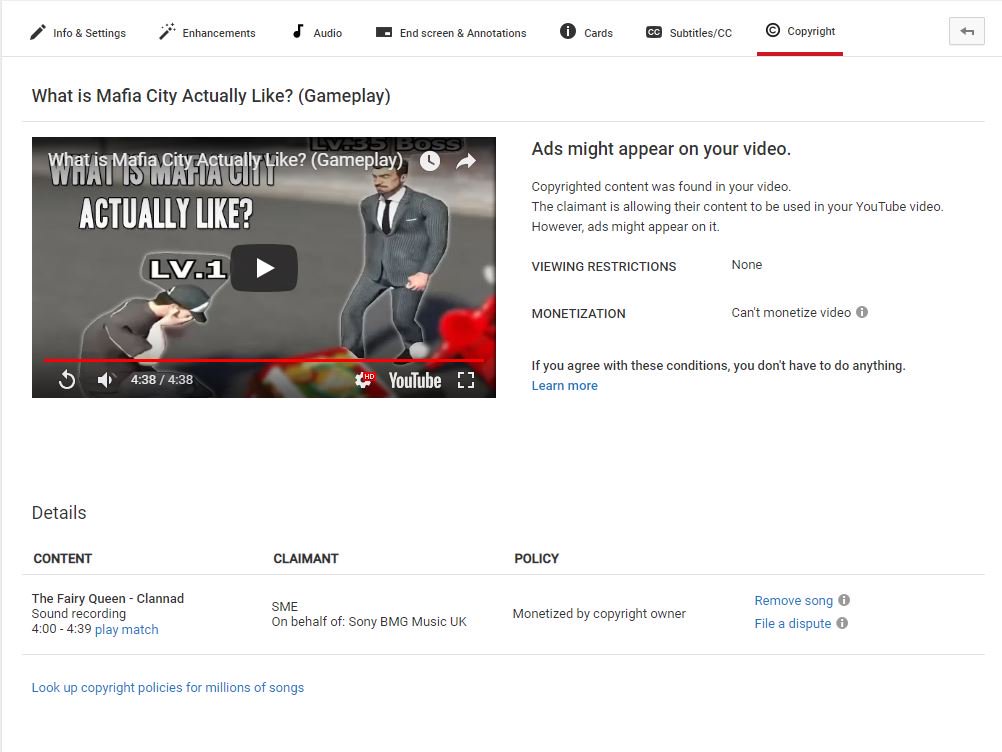
Task: Click the red video progress bar
Action: click(x=264, y=361)
